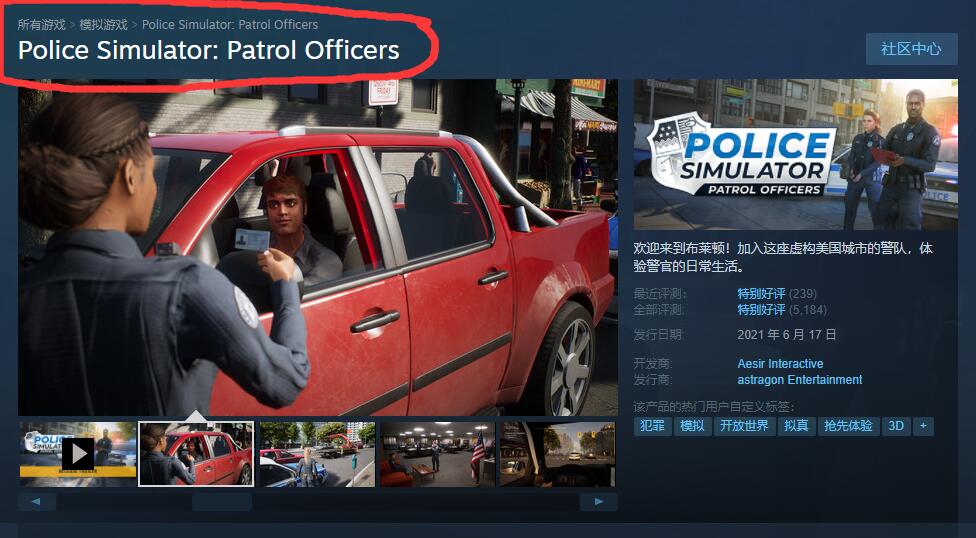Add a tag with the plus button
This screenshot has width=976, height=538.
tap(923, 426)
